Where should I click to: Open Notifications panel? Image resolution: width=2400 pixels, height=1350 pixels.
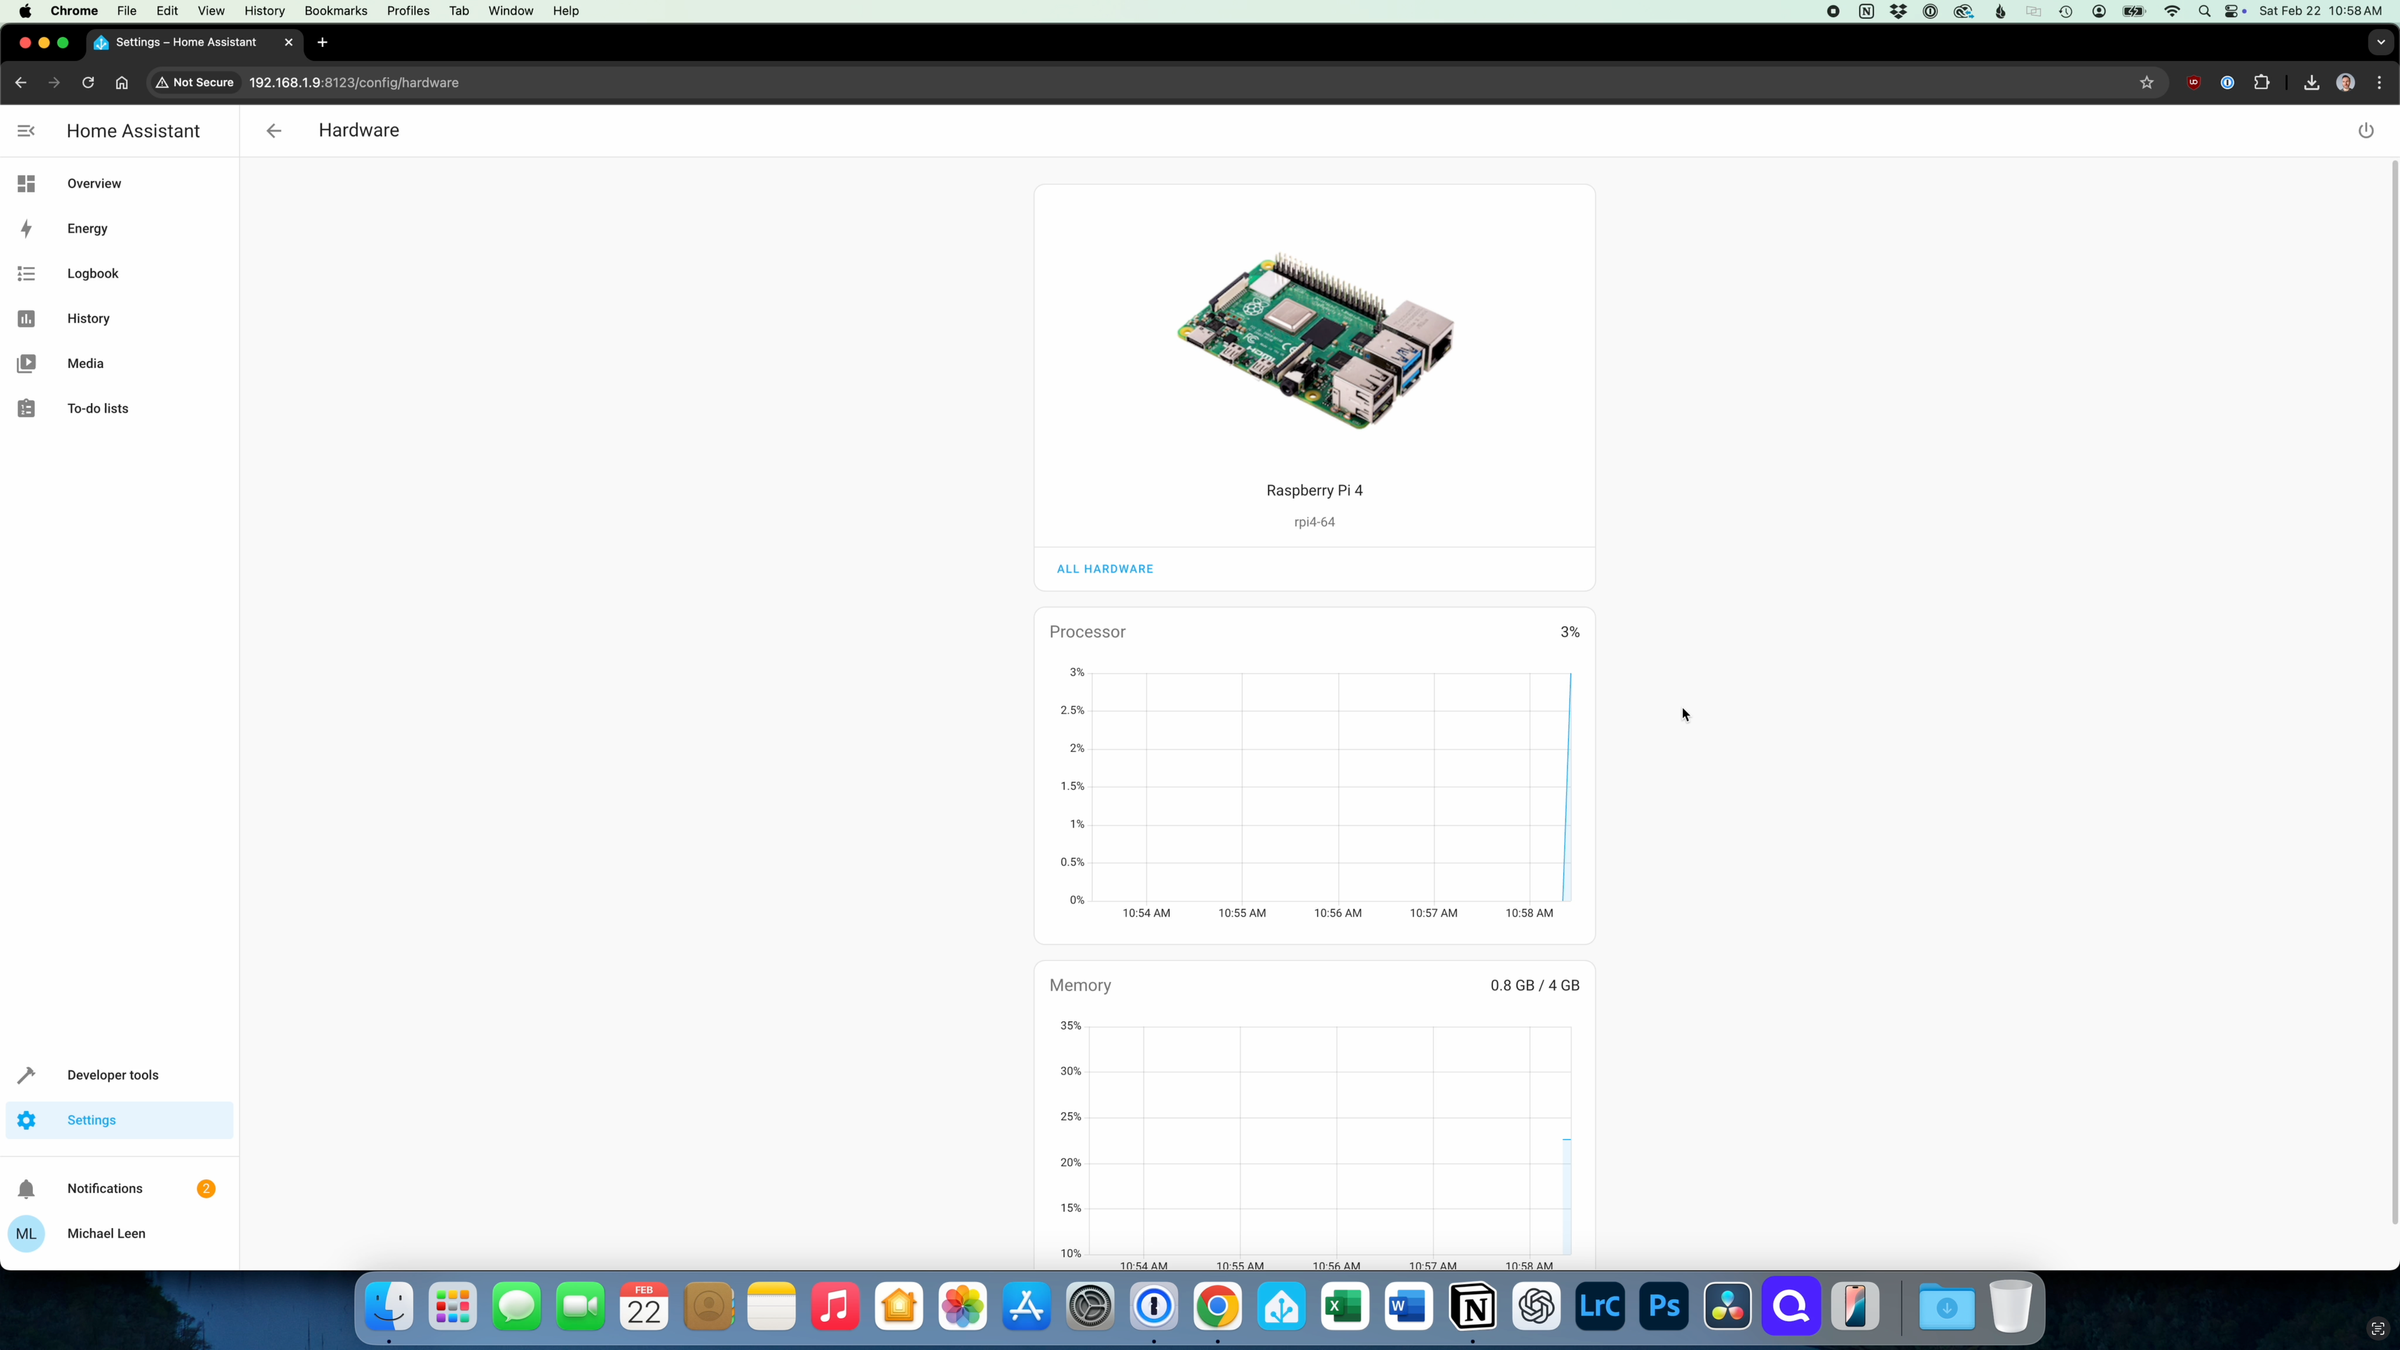(105, 1189)
